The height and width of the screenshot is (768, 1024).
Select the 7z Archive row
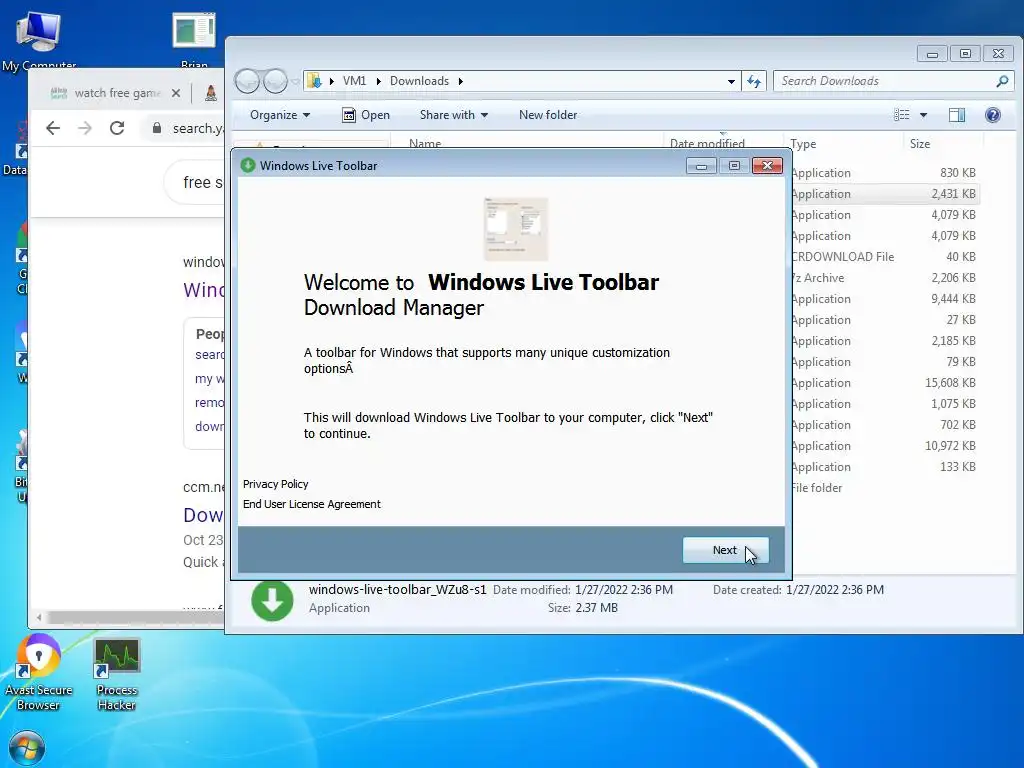885,278
